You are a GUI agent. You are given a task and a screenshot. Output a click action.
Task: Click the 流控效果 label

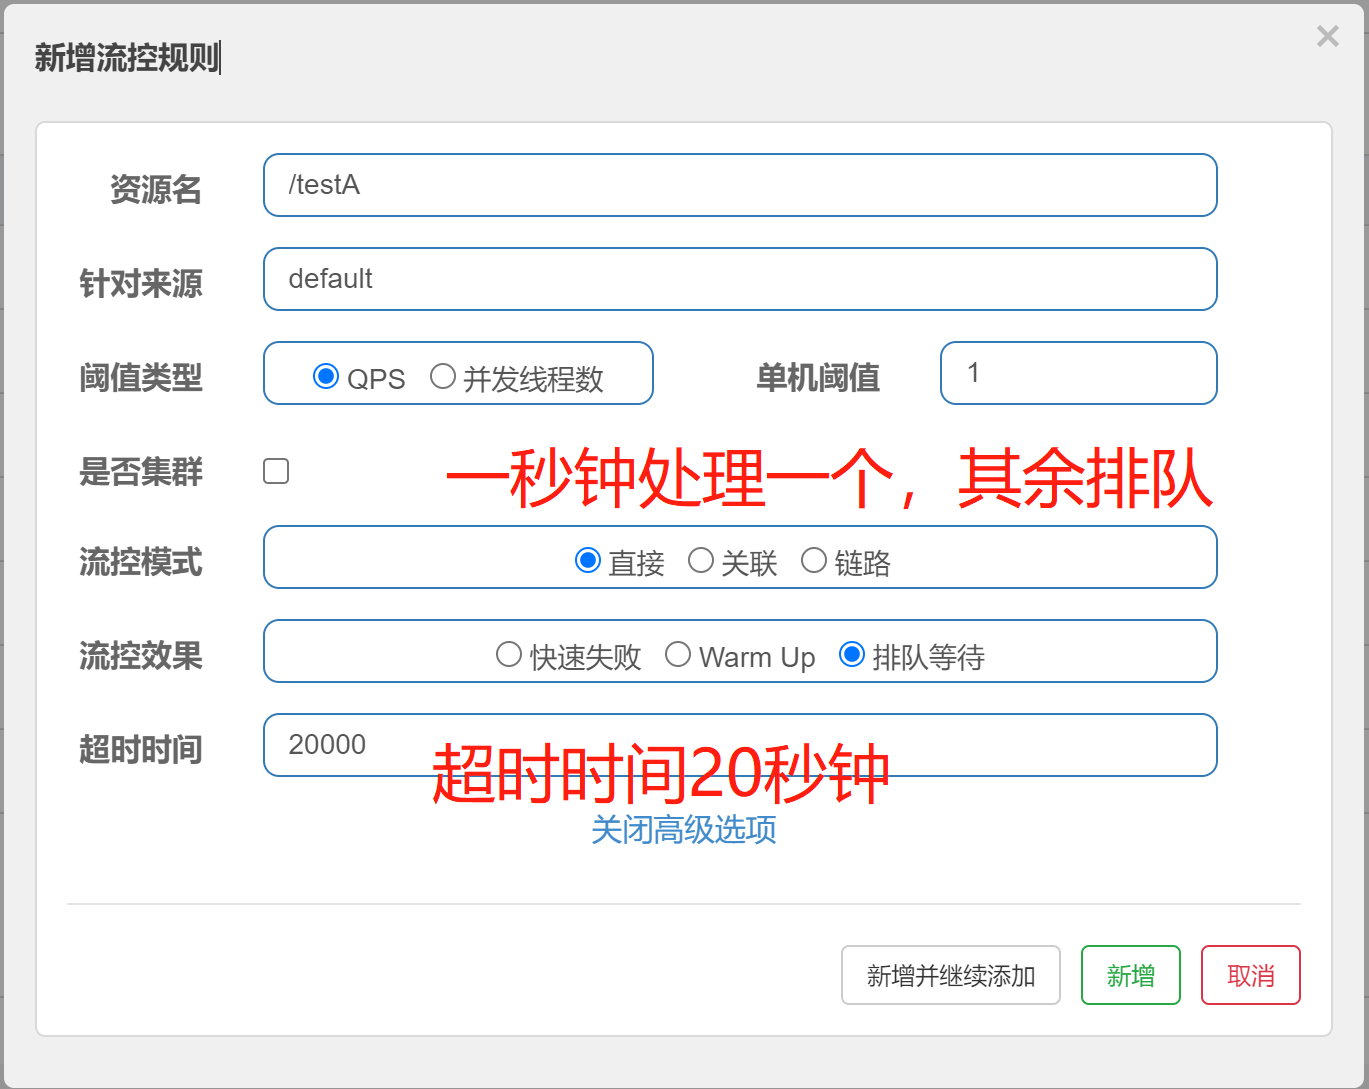click(141, 656)
